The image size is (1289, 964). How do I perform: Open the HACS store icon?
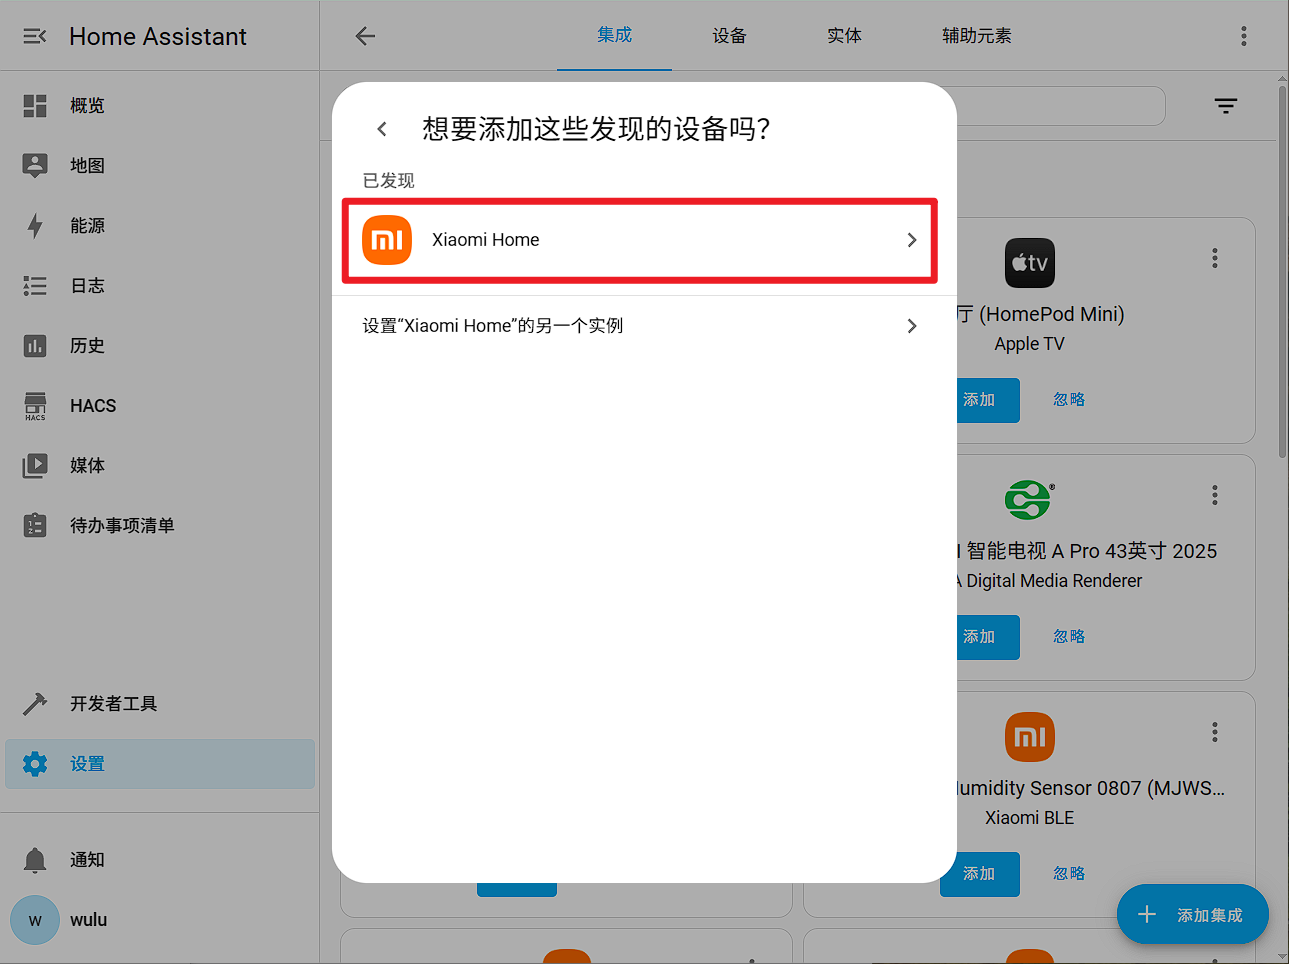click(35, 406)
